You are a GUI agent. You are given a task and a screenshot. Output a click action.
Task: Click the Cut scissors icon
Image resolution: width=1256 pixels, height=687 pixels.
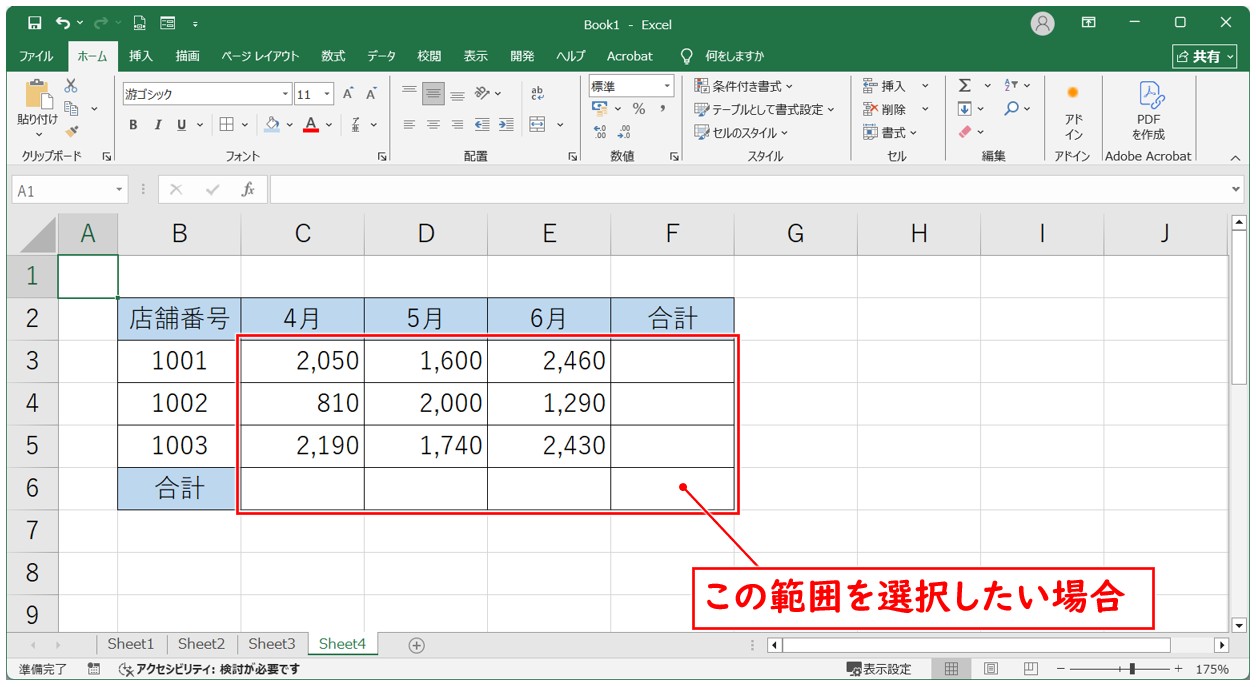tap(71, 86)
